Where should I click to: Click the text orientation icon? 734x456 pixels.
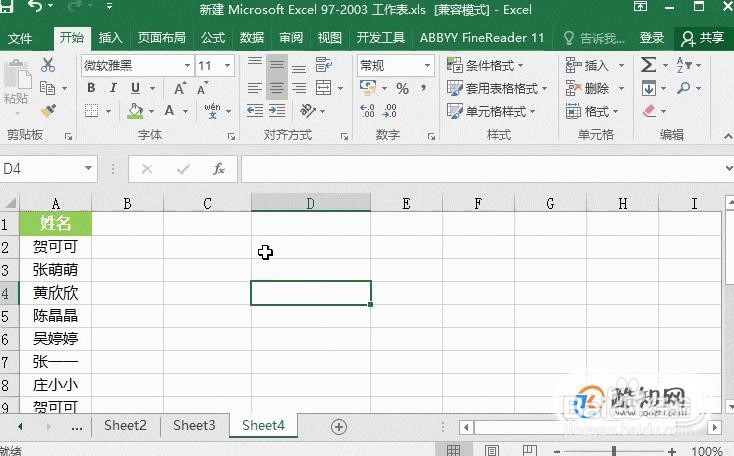click(308, 110)
